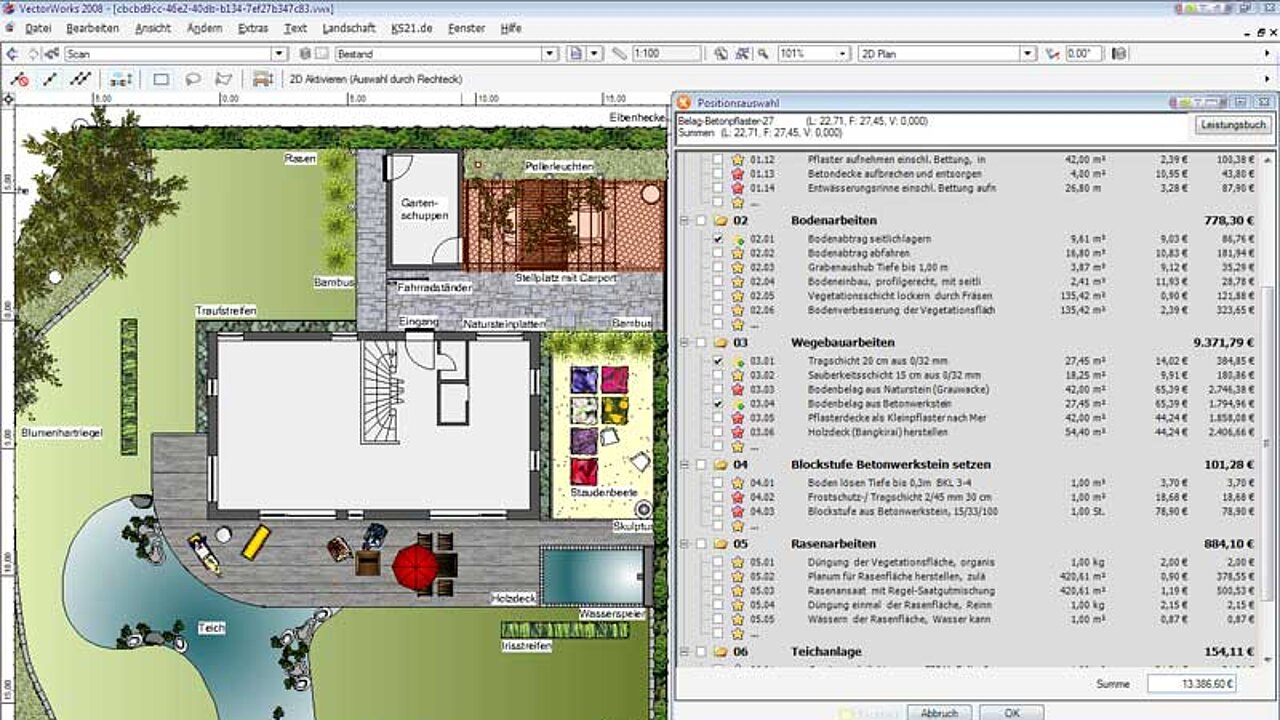Click the zoom magnifier icon beside 101%

pos(764,54)
